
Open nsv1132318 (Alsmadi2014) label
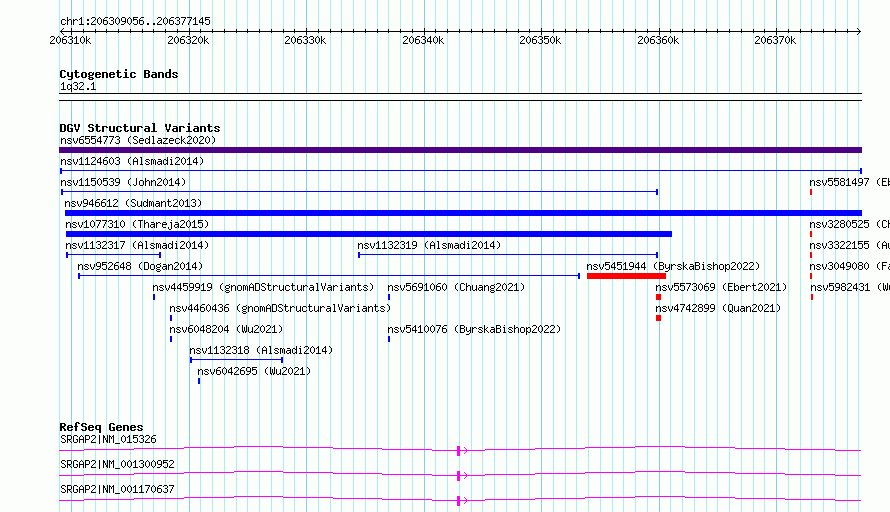pos(261,350)
